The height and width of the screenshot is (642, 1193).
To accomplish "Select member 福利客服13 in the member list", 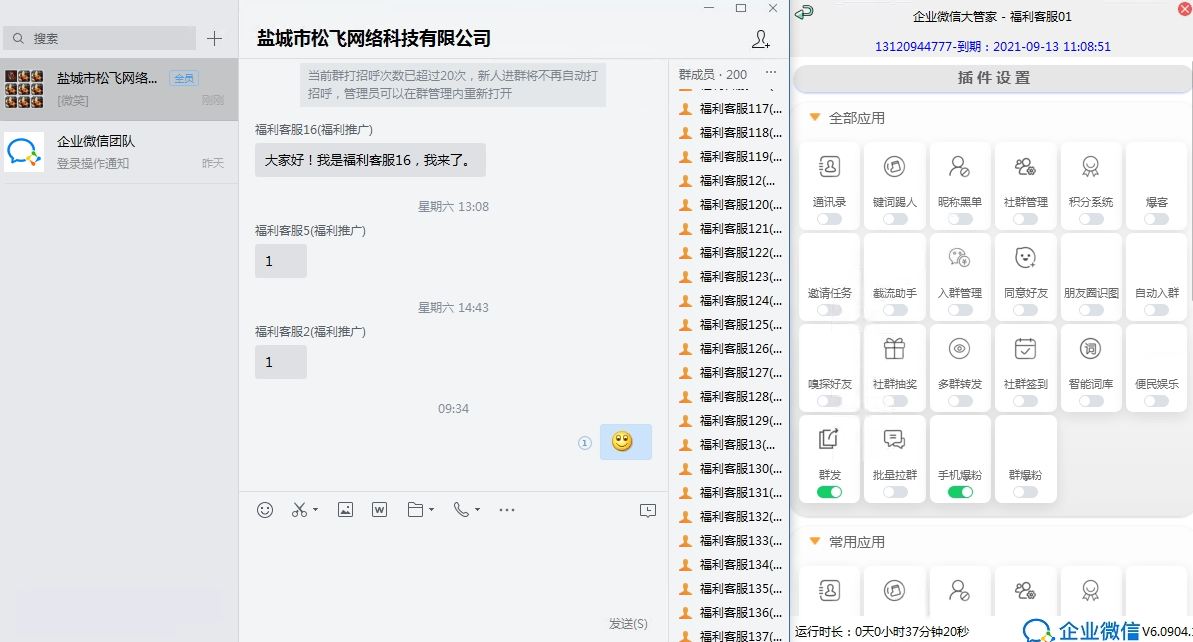I will [730, 444].
